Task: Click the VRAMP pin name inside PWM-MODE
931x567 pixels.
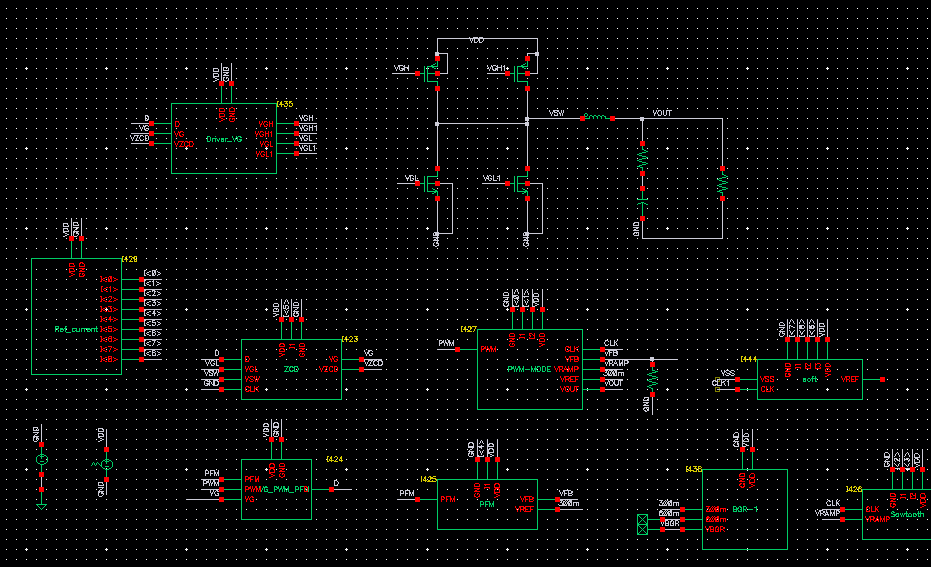Action: pyautogui.click(x=566, y=369)
